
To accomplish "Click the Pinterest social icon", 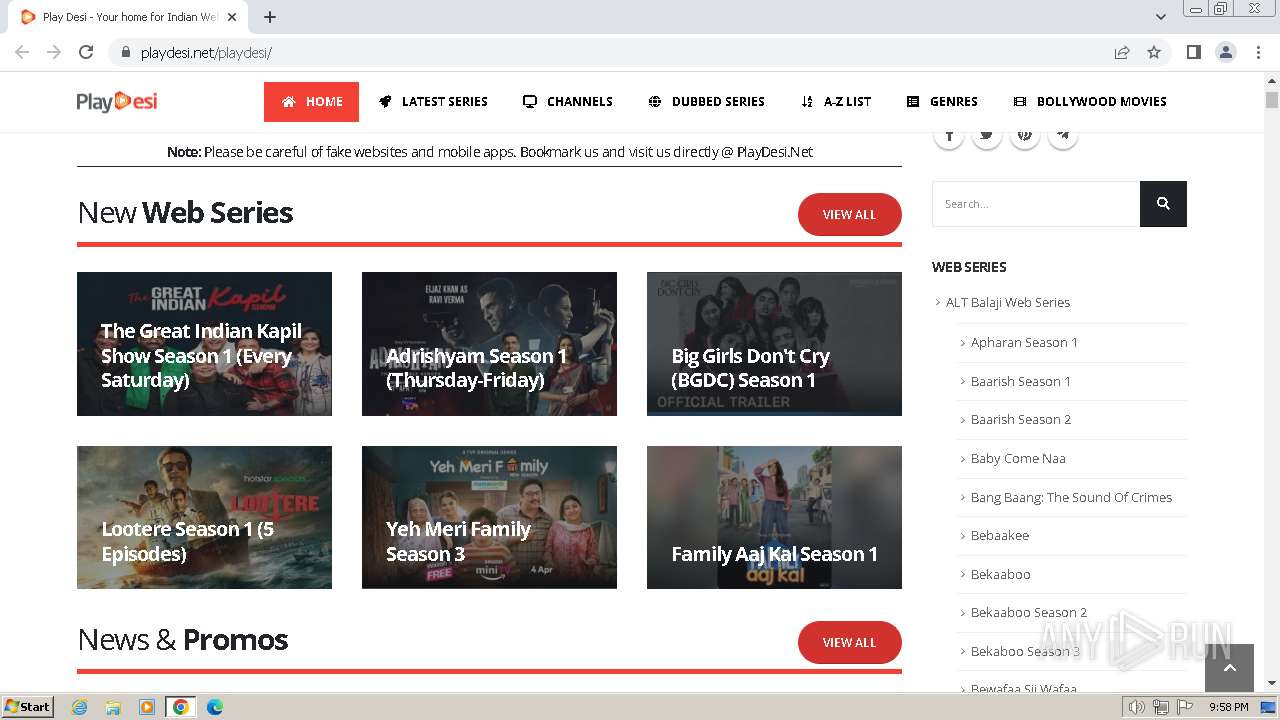I will click(1025, 135).
